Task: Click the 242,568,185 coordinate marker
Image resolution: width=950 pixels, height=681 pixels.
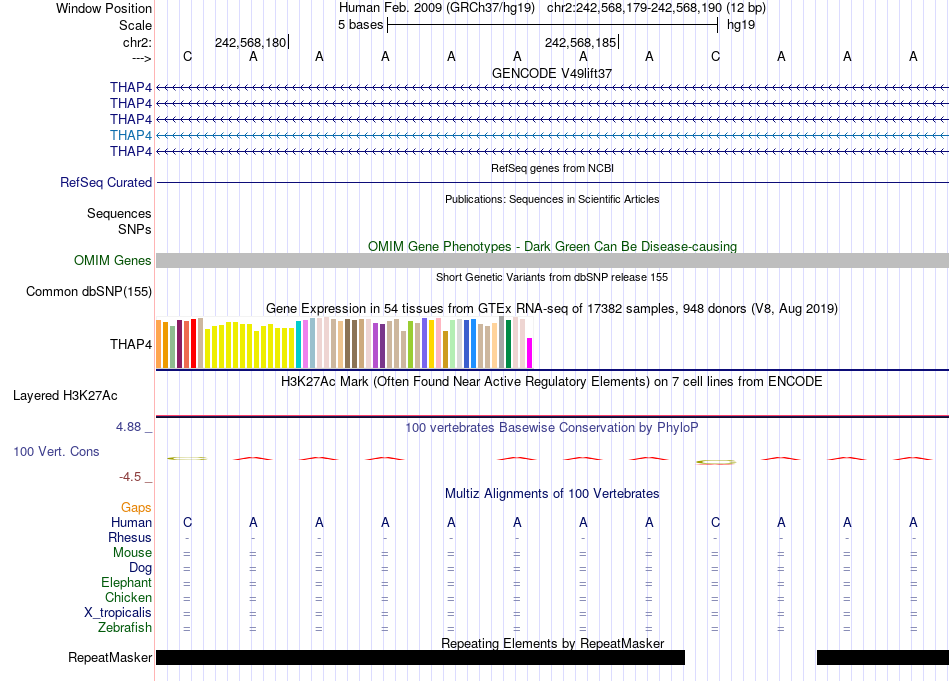Action: click(x=580, y=42)
